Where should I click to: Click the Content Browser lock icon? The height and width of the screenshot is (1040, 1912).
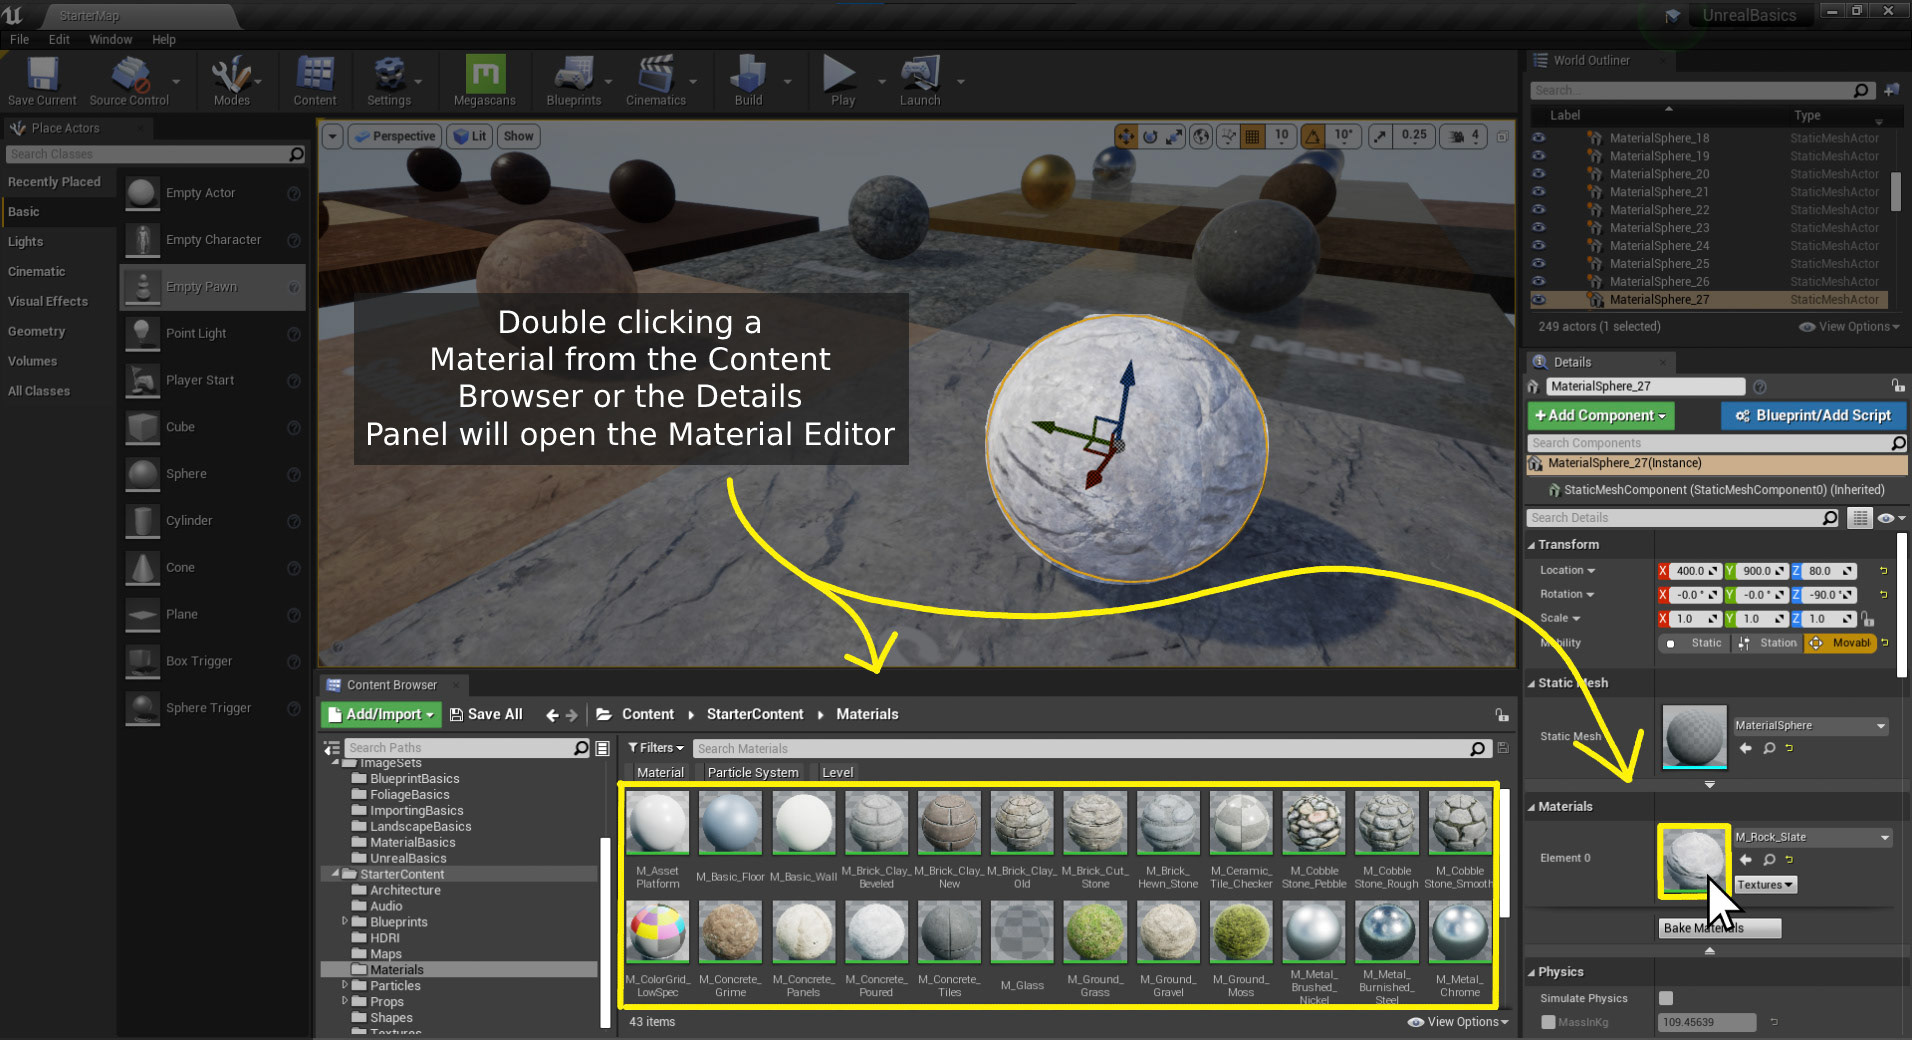(1501, 714)
